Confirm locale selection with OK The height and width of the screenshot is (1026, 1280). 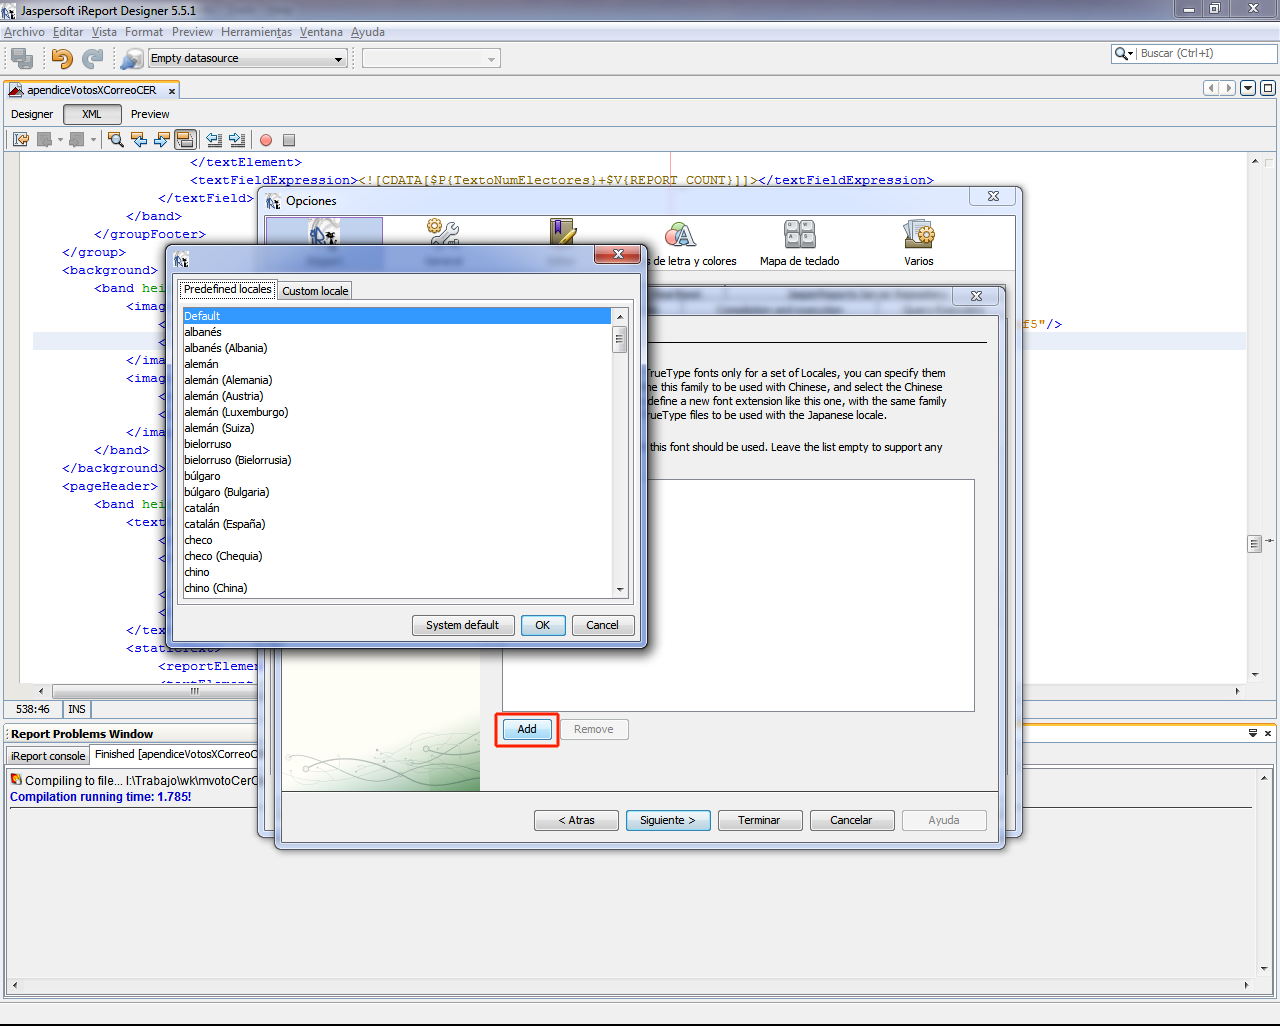click(x=542, y=625)
